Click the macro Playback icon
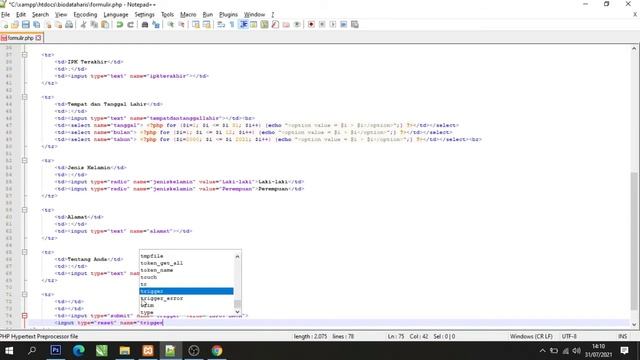 tap(333, 25)
